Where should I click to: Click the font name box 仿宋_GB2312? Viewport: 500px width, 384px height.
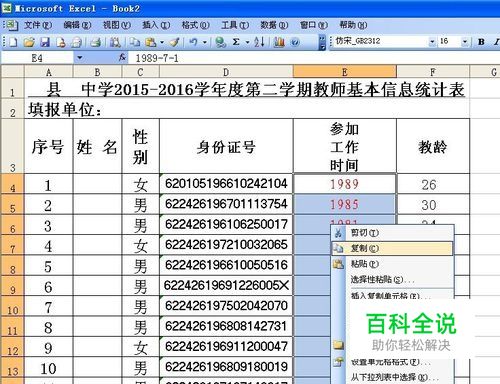tap(381, 42)
